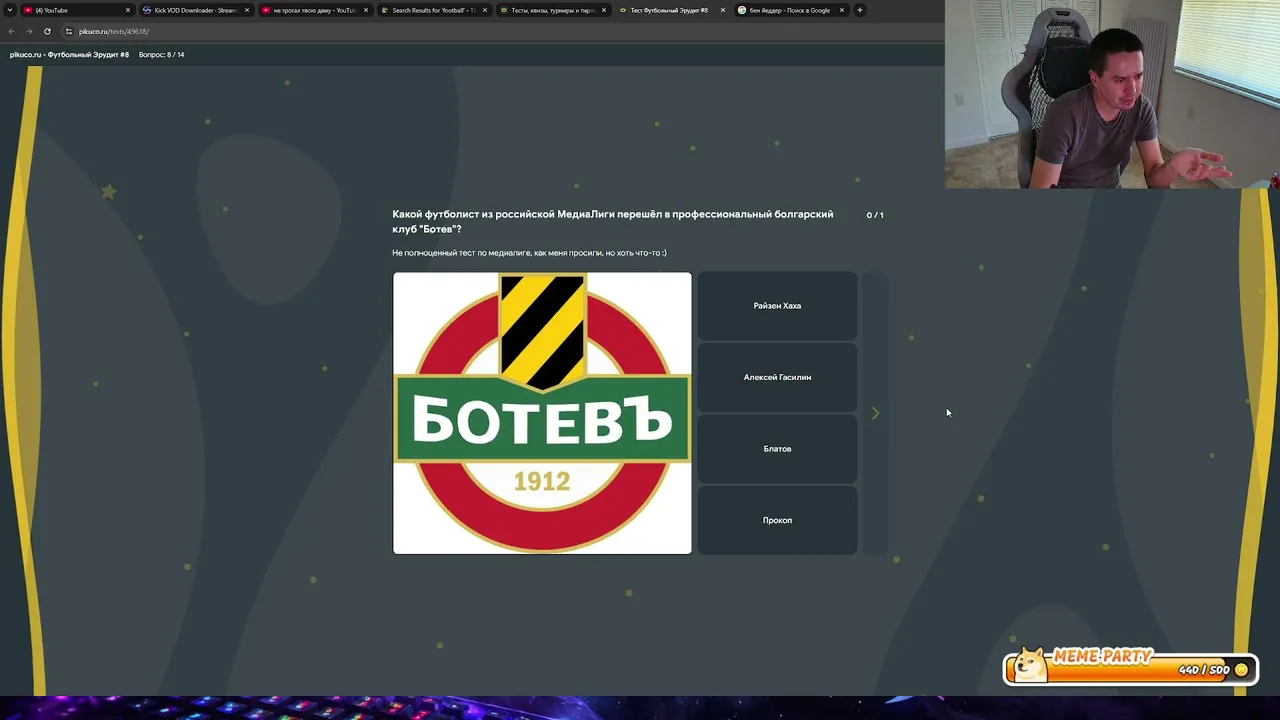Image resolution: width=1280 pixels, height=720 pixels.
Task: Choose the answer 'Блатов'
Action: tap(777, 449)
